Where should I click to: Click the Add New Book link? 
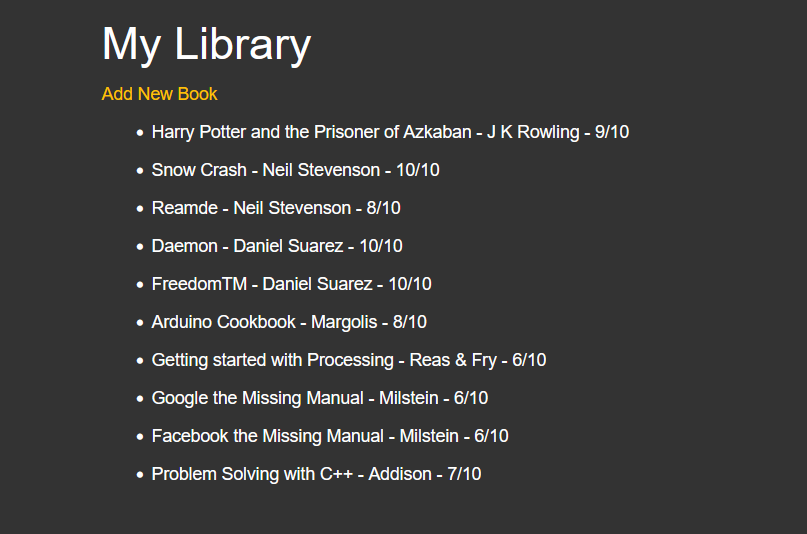coord(159,94)
